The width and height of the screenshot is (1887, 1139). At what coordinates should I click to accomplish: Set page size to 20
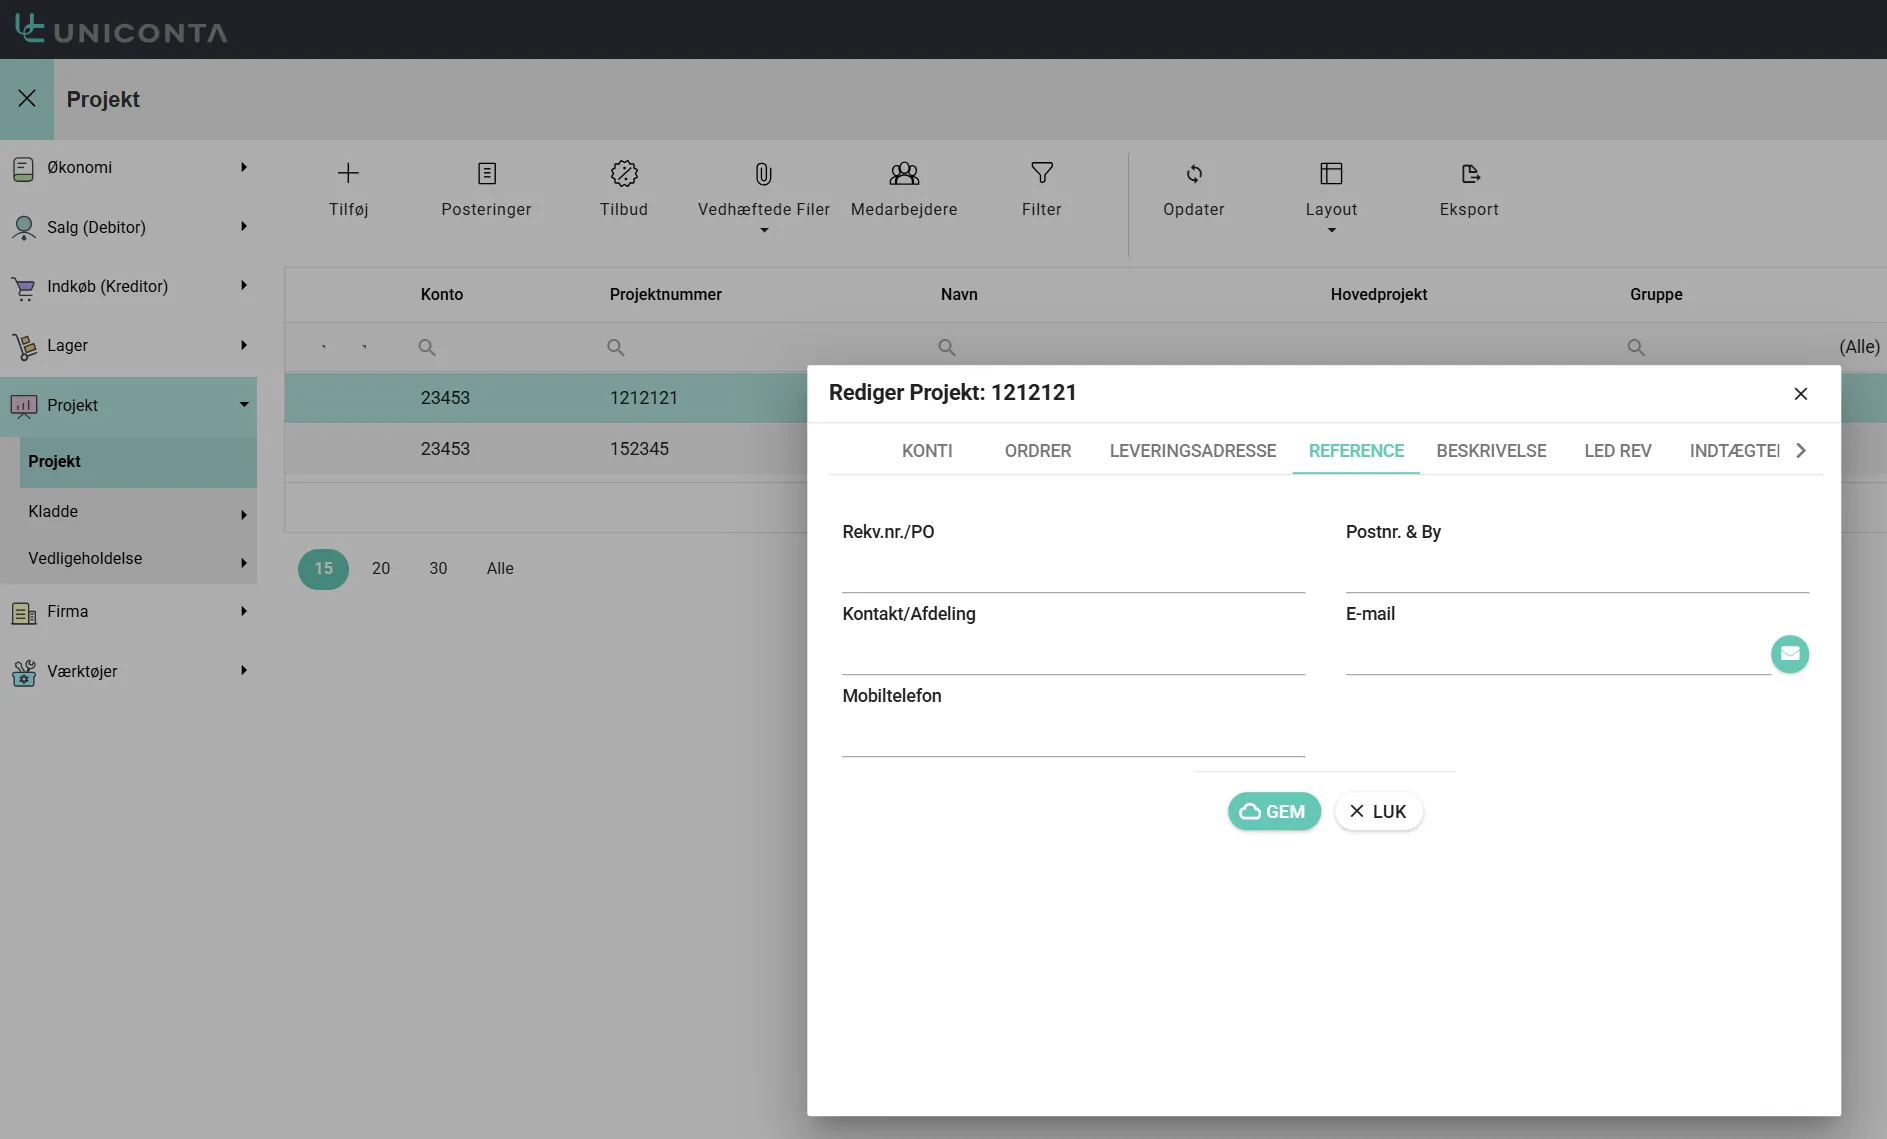(x=381, y=568)
